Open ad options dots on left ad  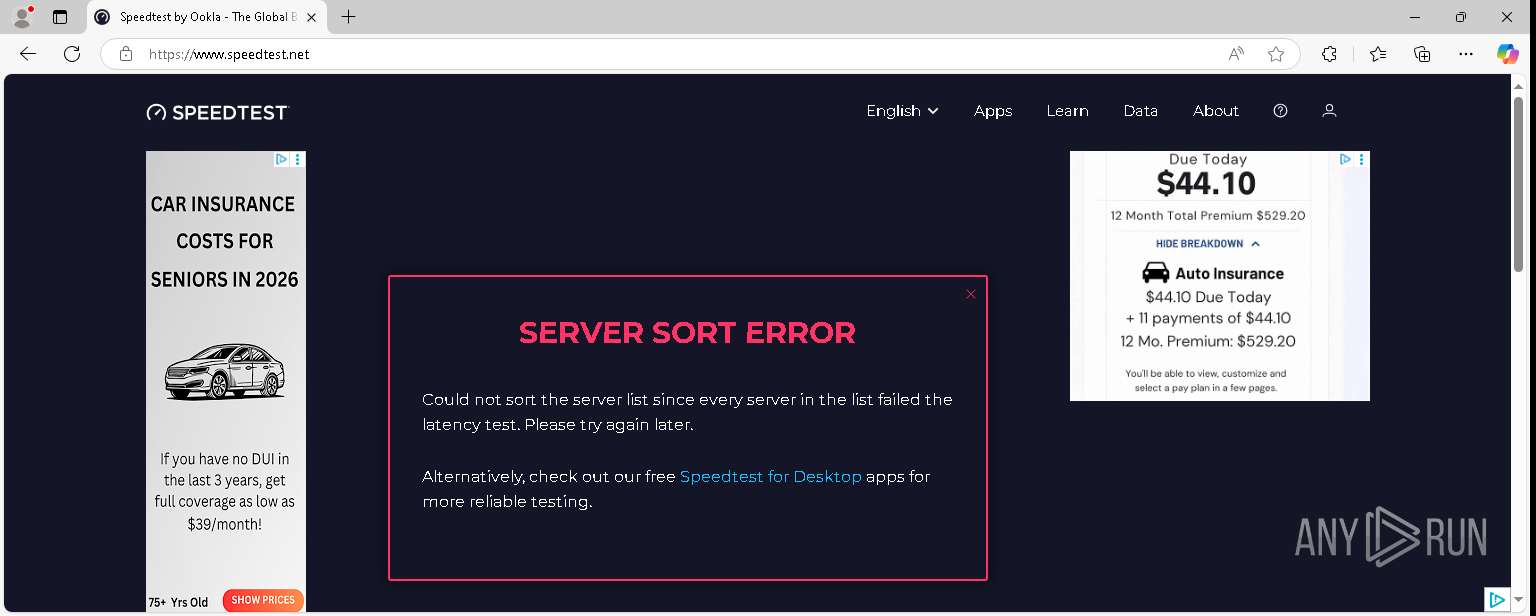click(x=298, y=159)
